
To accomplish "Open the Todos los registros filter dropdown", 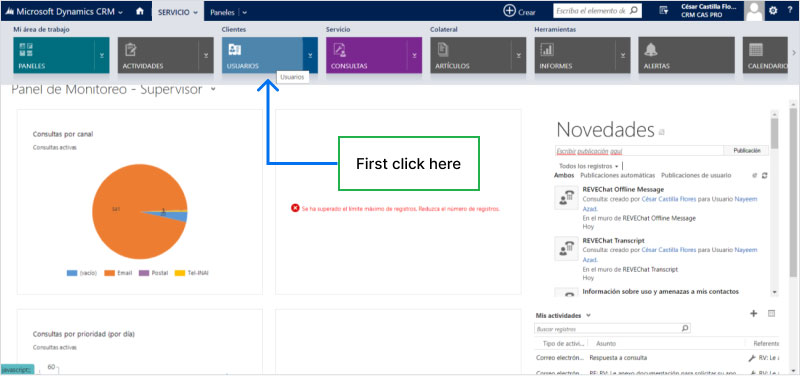I will 589,166.
